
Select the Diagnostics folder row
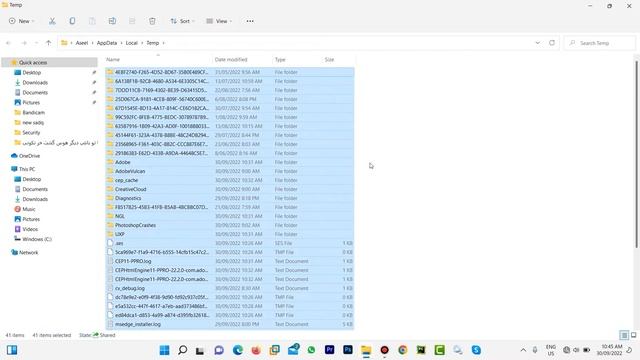[230, 198]
